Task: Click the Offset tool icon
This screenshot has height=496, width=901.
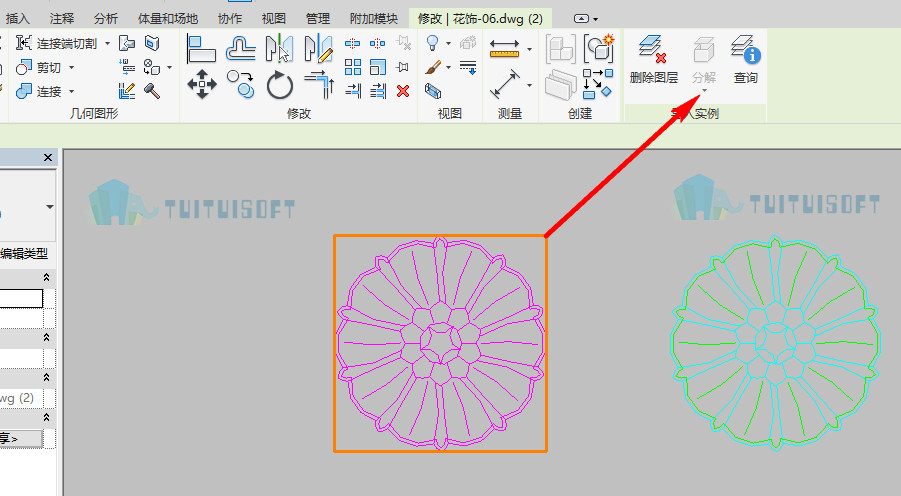Action: tap(240, 49)
